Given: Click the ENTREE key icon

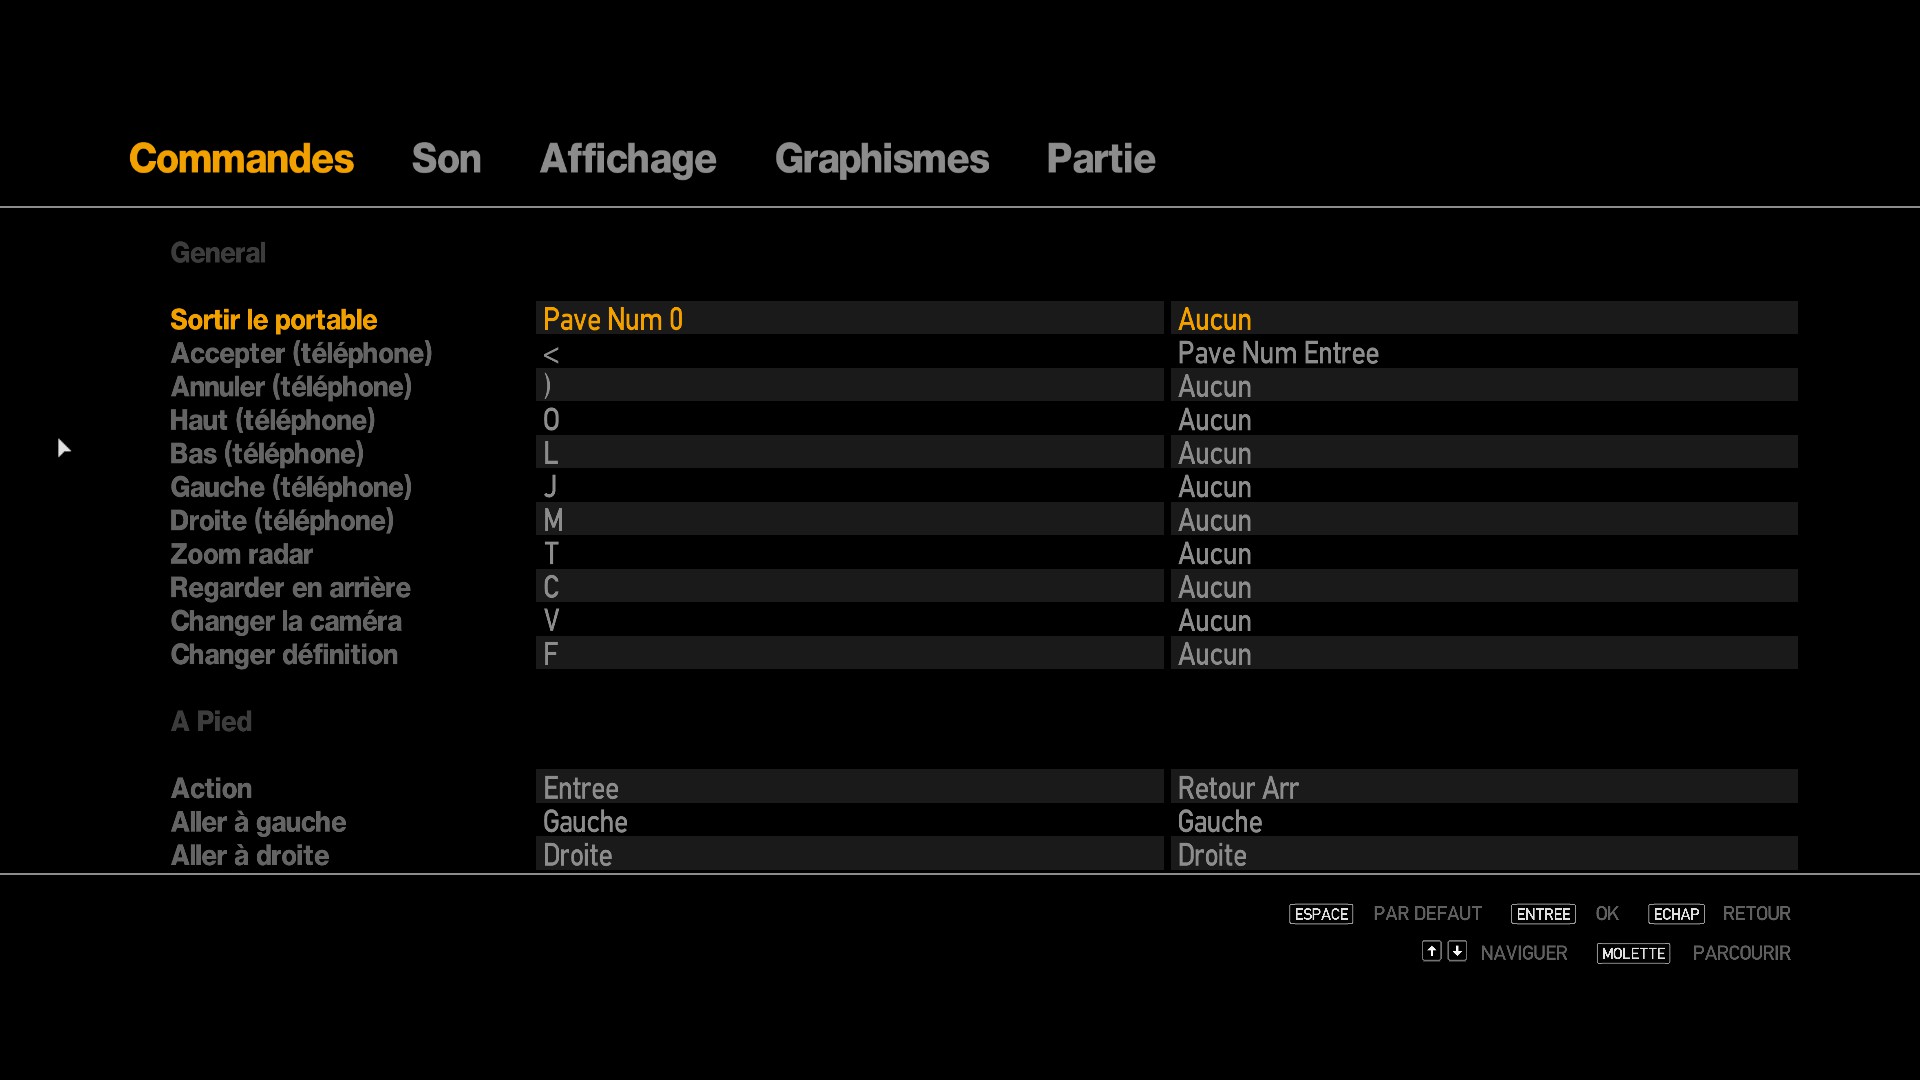Looking at the screenshot, I should click(x=1542, y=914).
